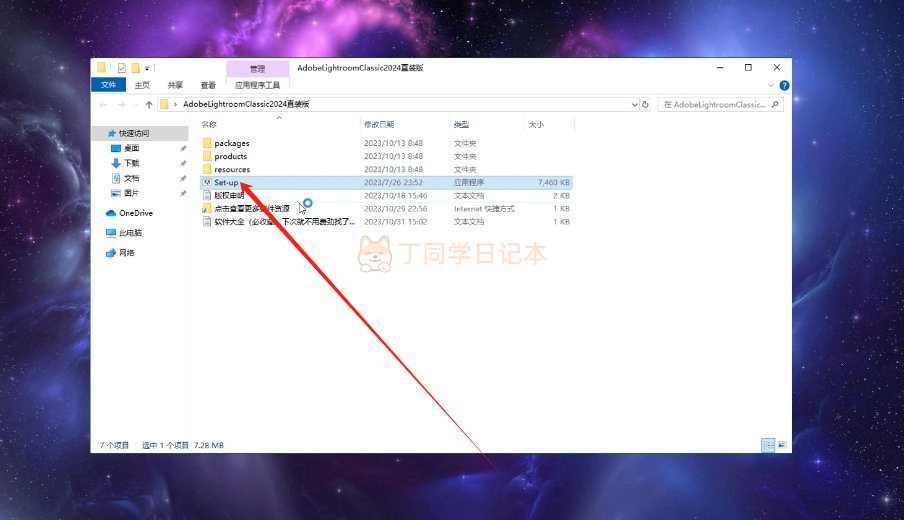Click the 2023/10/18 15:46 date cell
Screen dimensions: 904x520
[396, 195]
